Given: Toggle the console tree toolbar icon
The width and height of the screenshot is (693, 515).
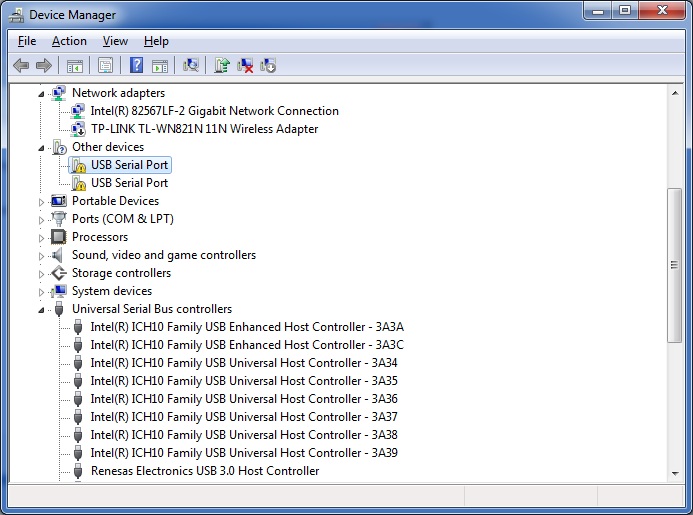Looking at the screenshot, I should pos(75,66).
